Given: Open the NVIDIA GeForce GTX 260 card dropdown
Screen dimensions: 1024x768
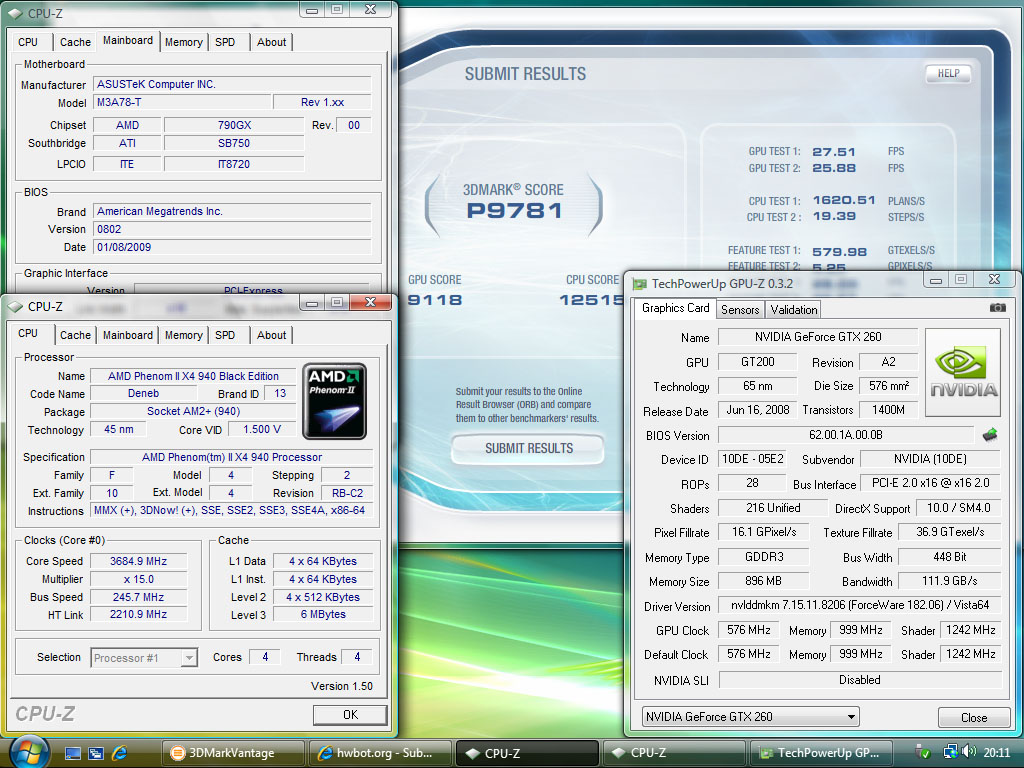Looking at the screenshot, I should [x=851, y=716].
